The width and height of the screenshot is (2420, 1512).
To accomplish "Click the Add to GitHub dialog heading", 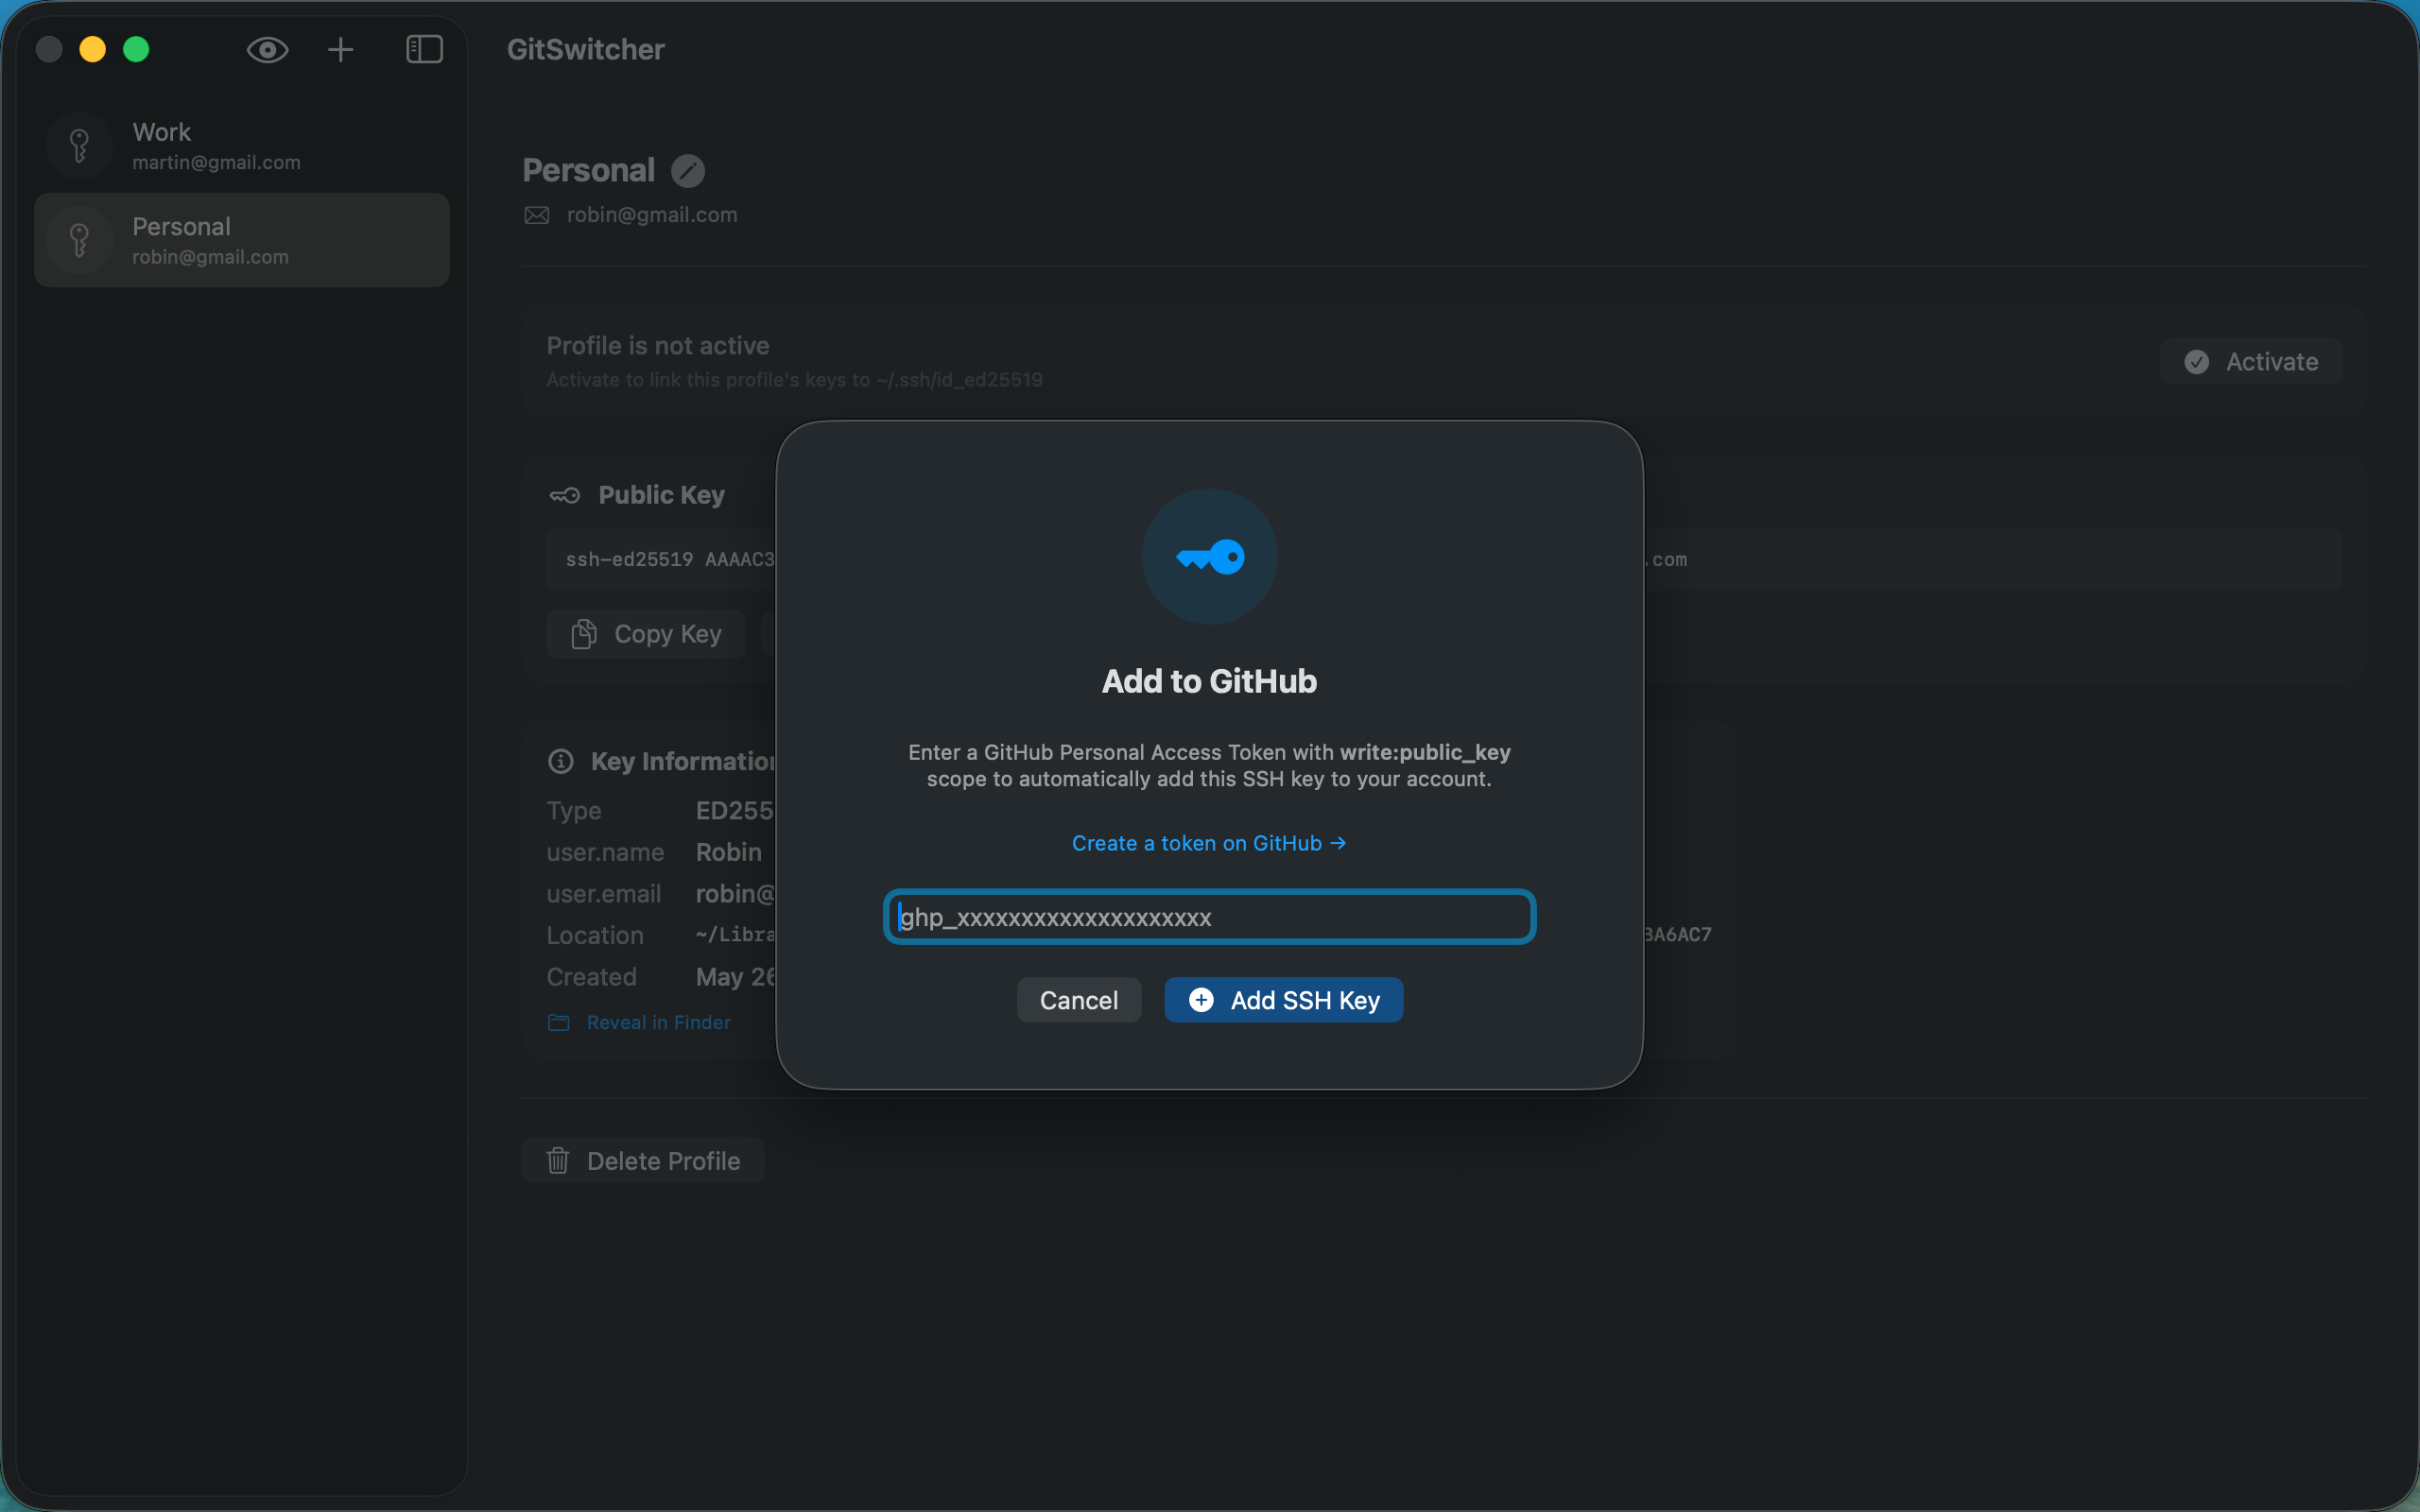I will tap(1210, 682).
